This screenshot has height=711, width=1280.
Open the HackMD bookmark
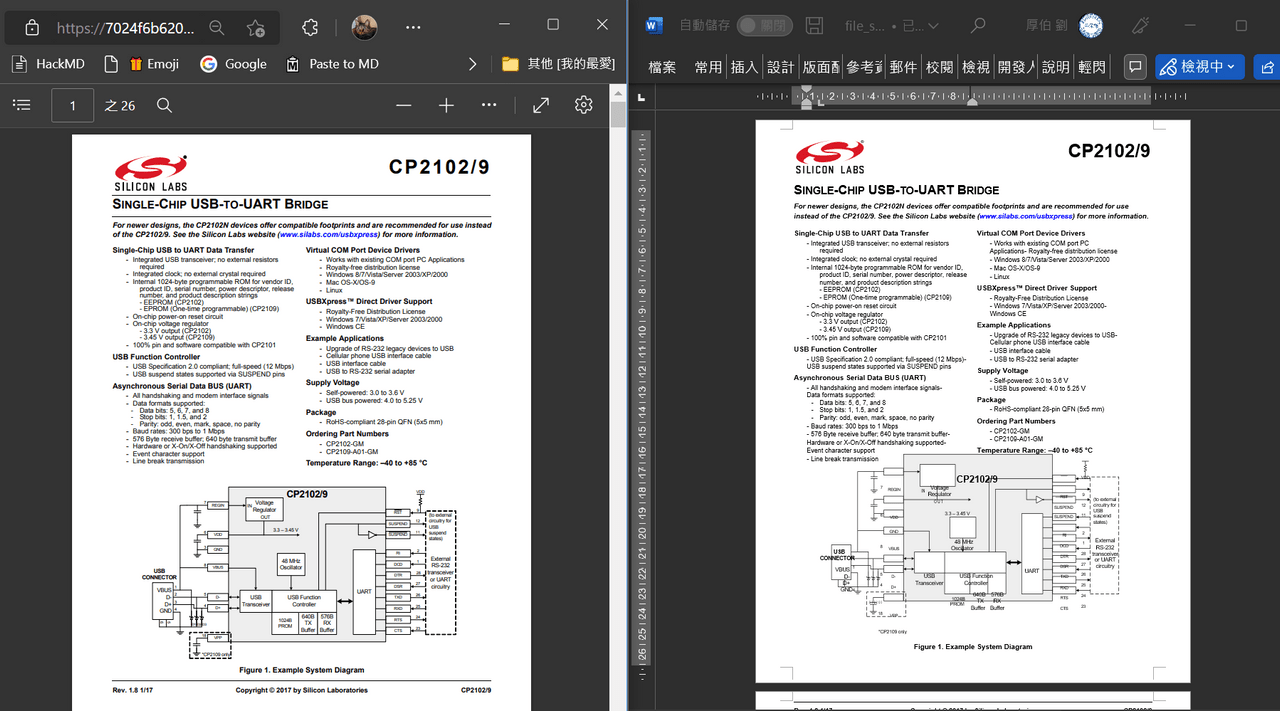point(48,64)
